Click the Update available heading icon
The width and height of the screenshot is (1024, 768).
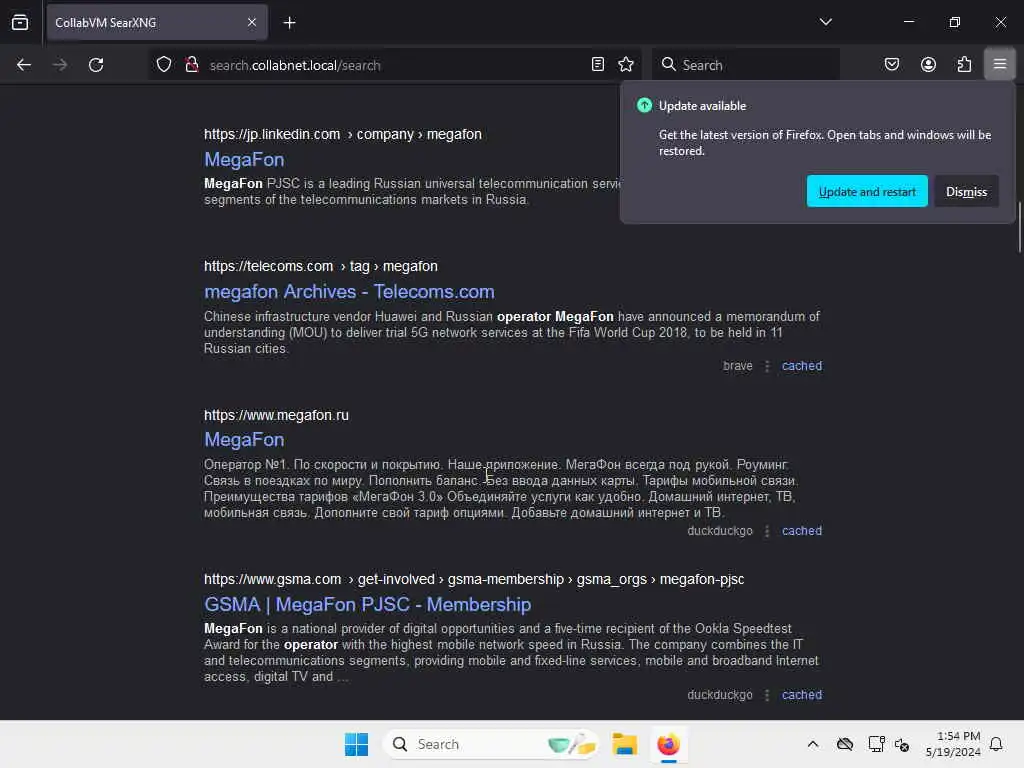coord(645,105)
